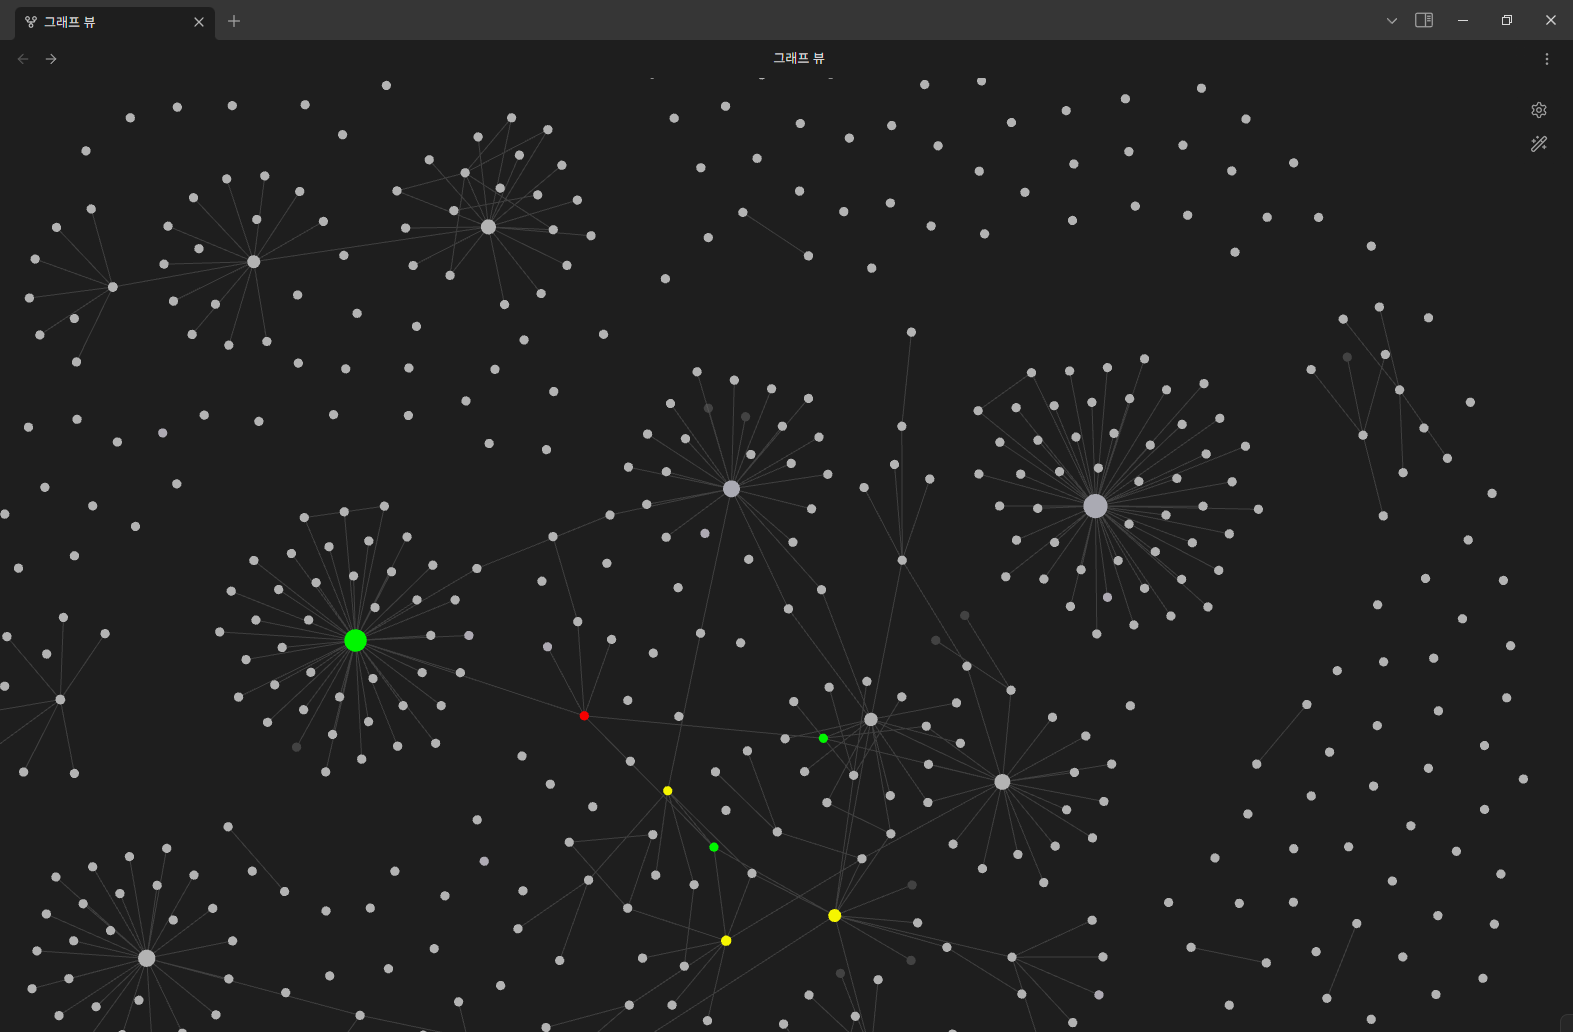Viewport: 1573px width, 1032px height.
Task: Click the gray hub node in bottom-left cluster
Action: [x=146, y=958]
